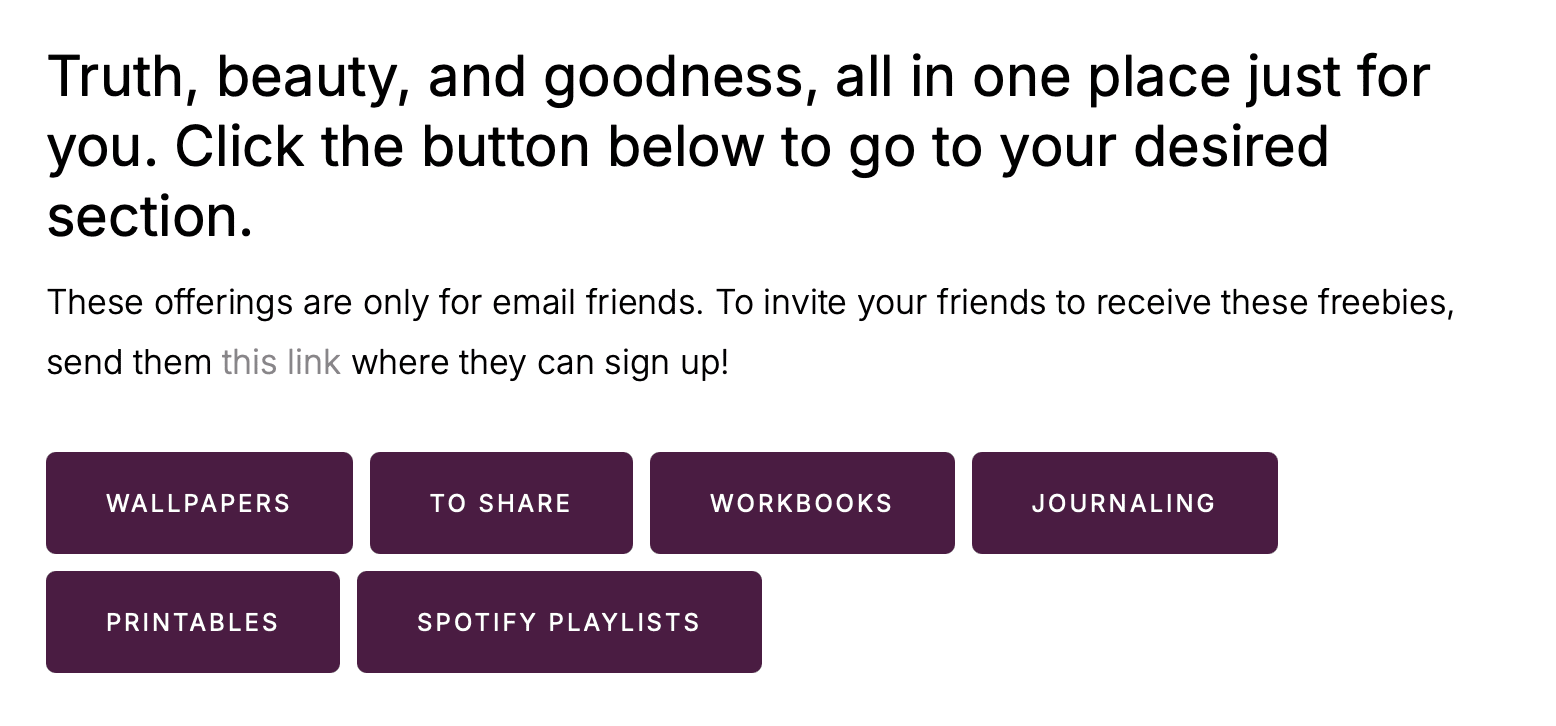Click the word "goodness" in the heading

click(x=673, y=78)
